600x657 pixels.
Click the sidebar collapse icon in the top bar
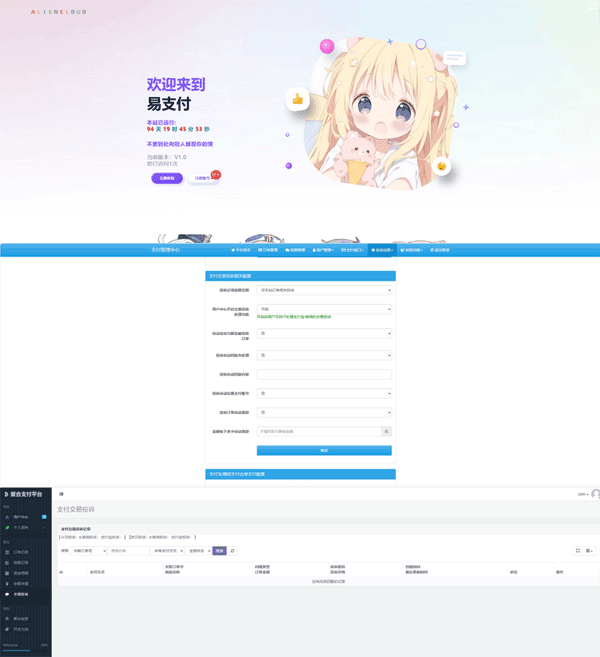coord(61,494)
